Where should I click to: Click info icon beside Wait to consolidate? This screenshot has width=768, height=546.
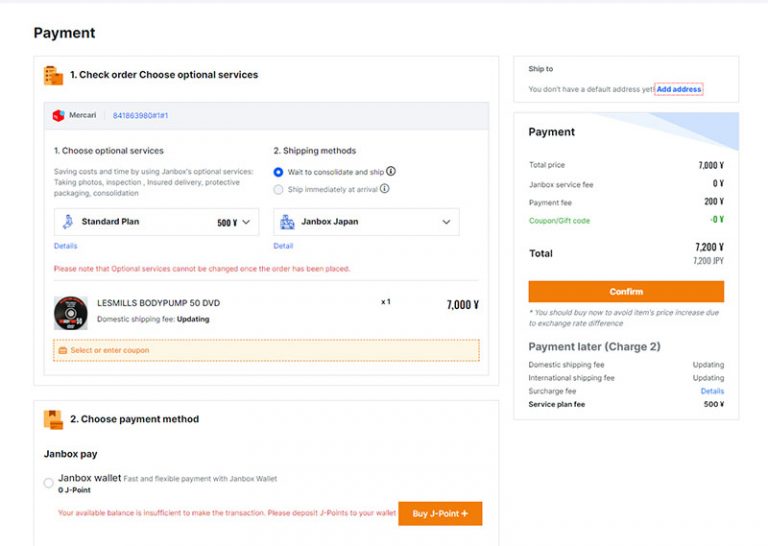(391, 171)
